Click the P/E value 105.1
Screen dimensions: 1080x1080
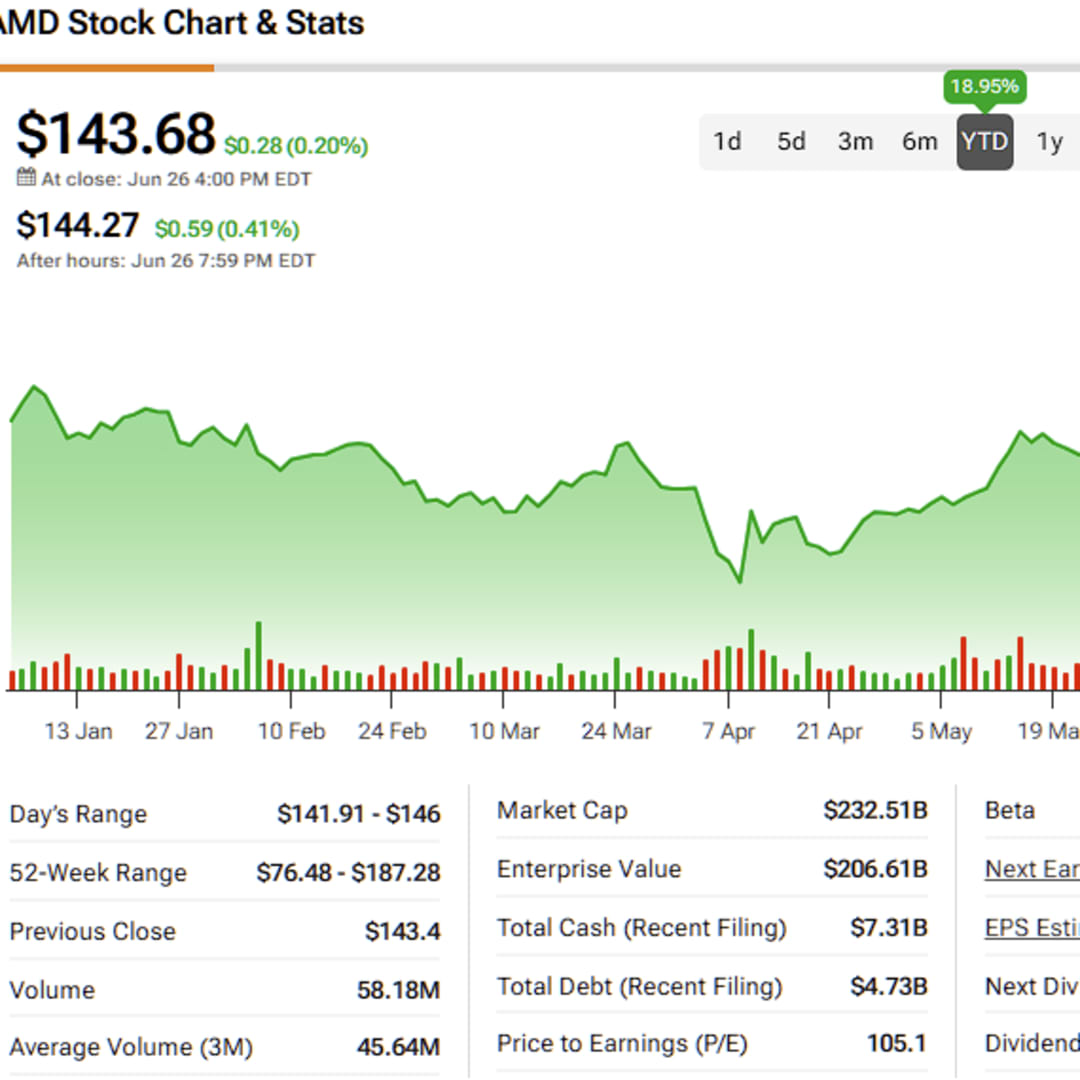tap(897, 1043)
